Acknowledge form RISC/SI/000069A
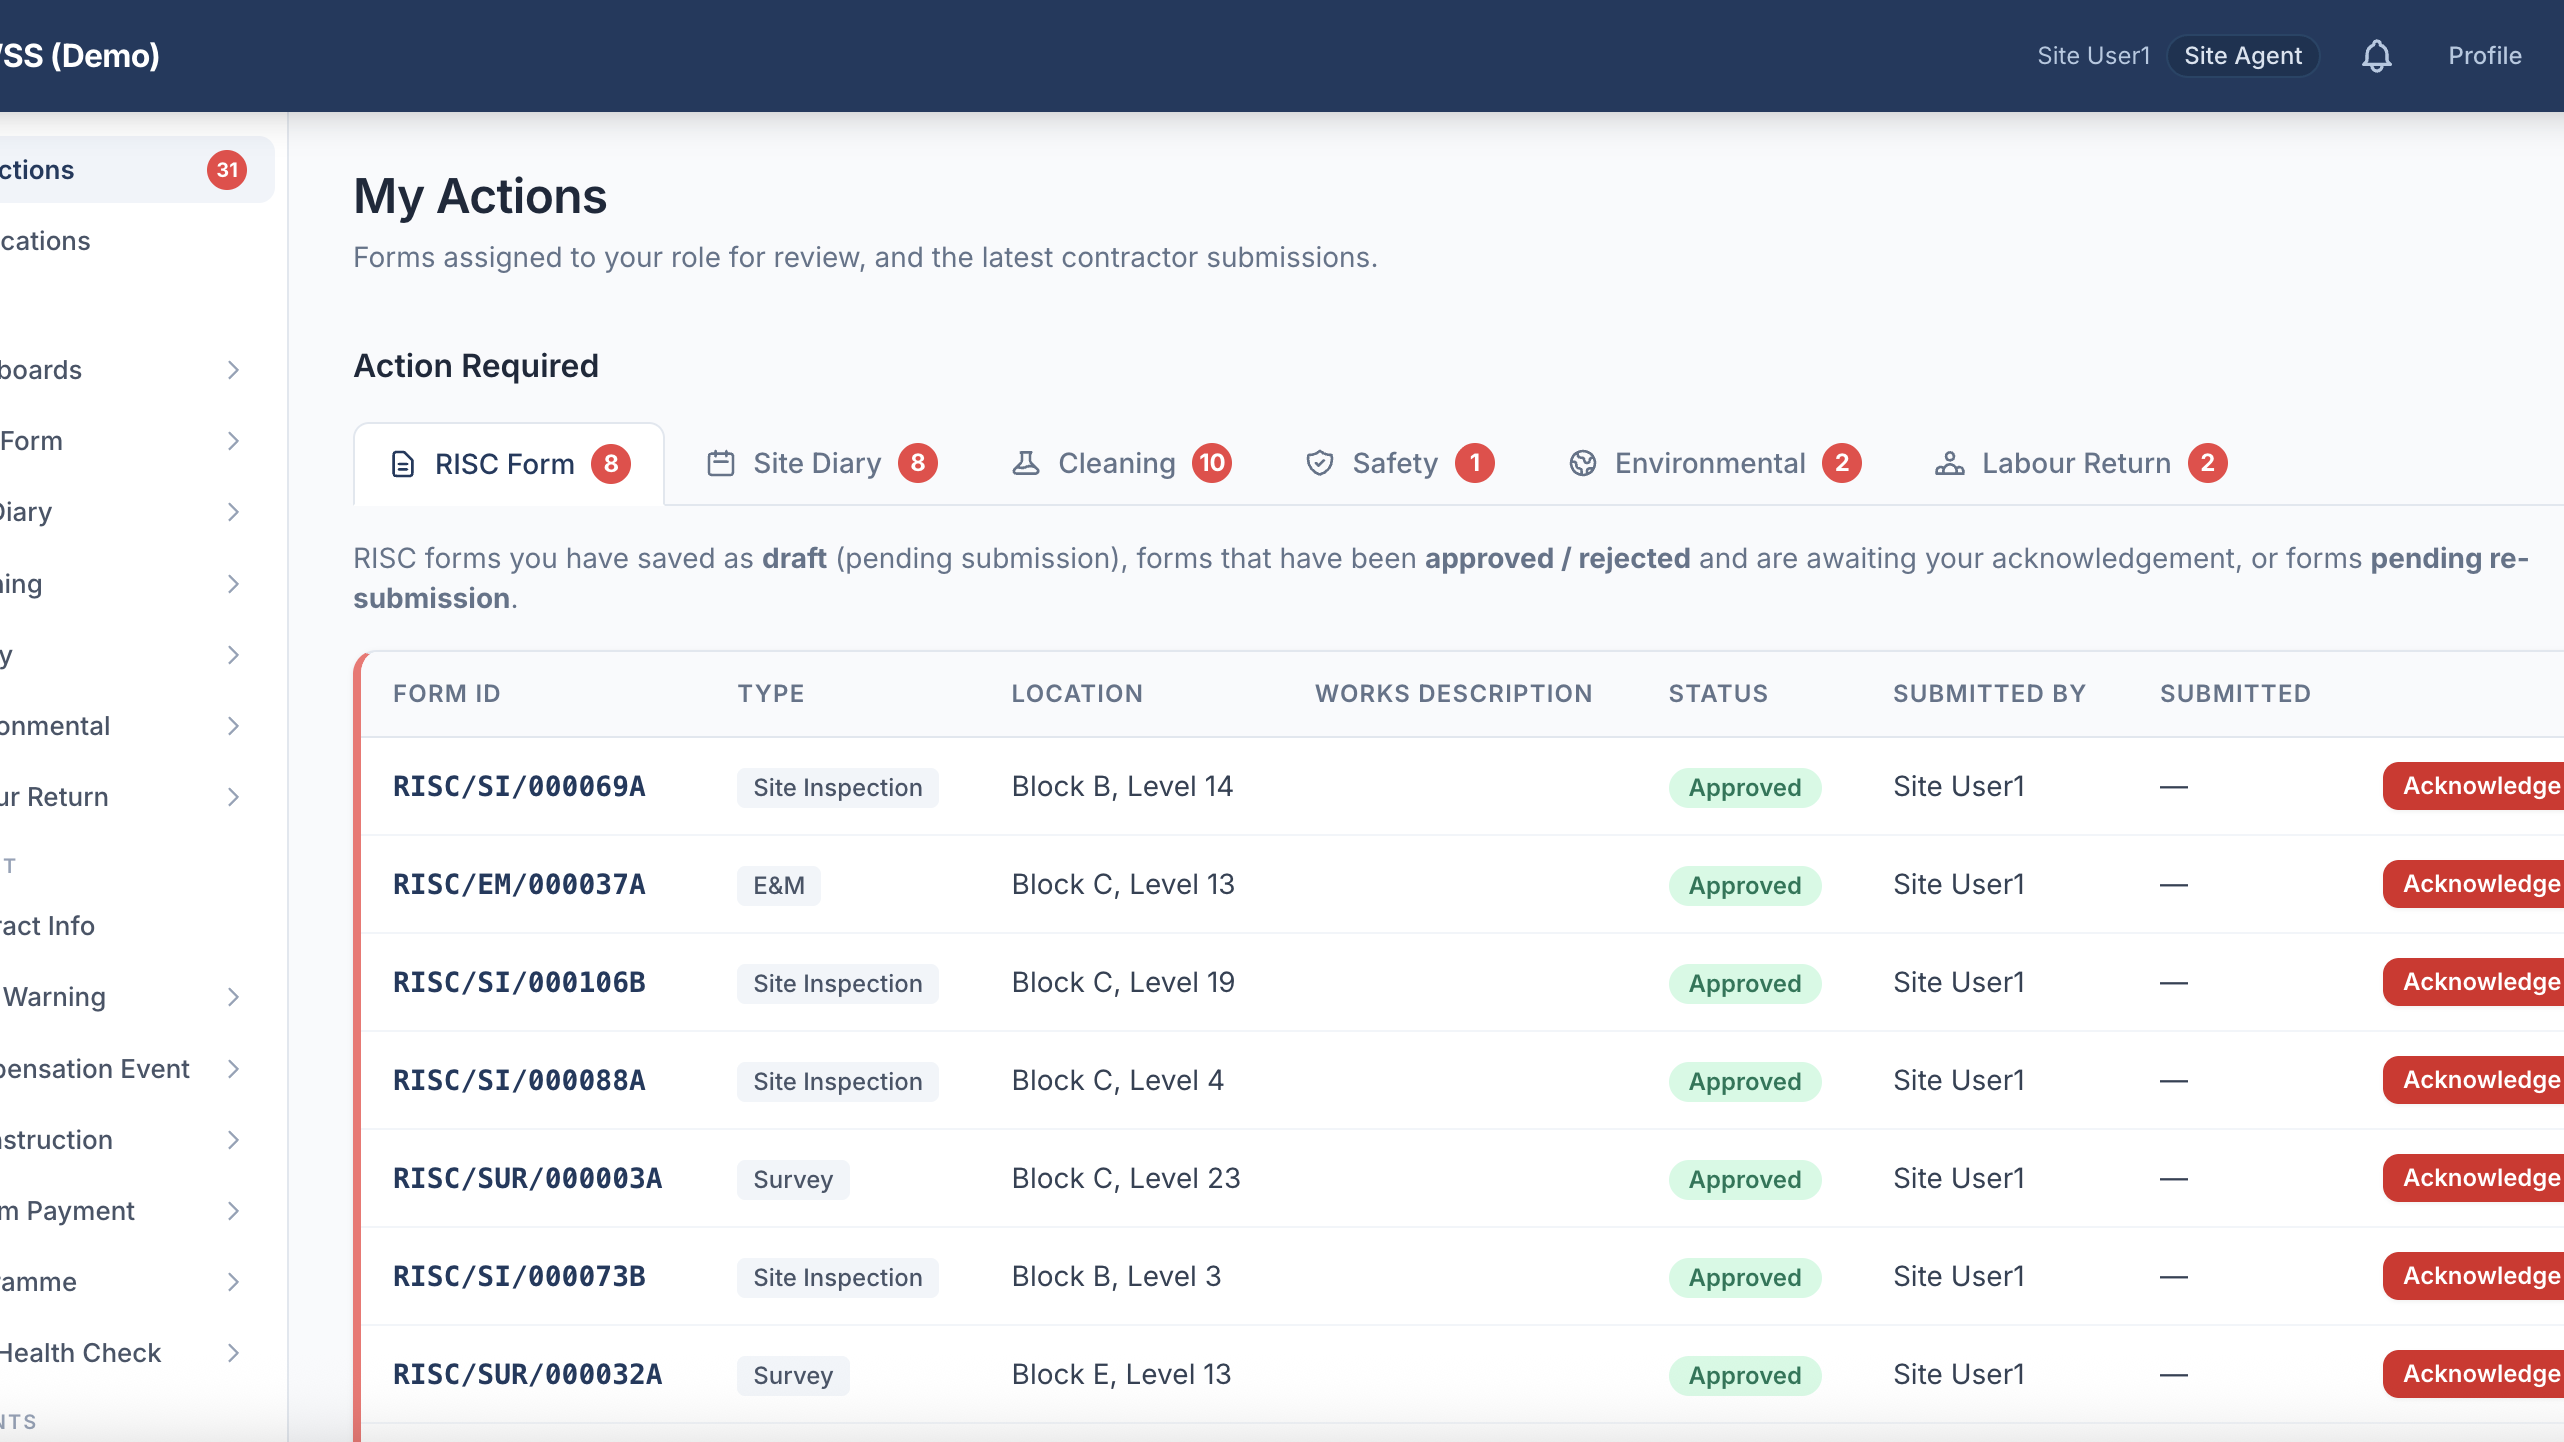 tap(2473, 786)
